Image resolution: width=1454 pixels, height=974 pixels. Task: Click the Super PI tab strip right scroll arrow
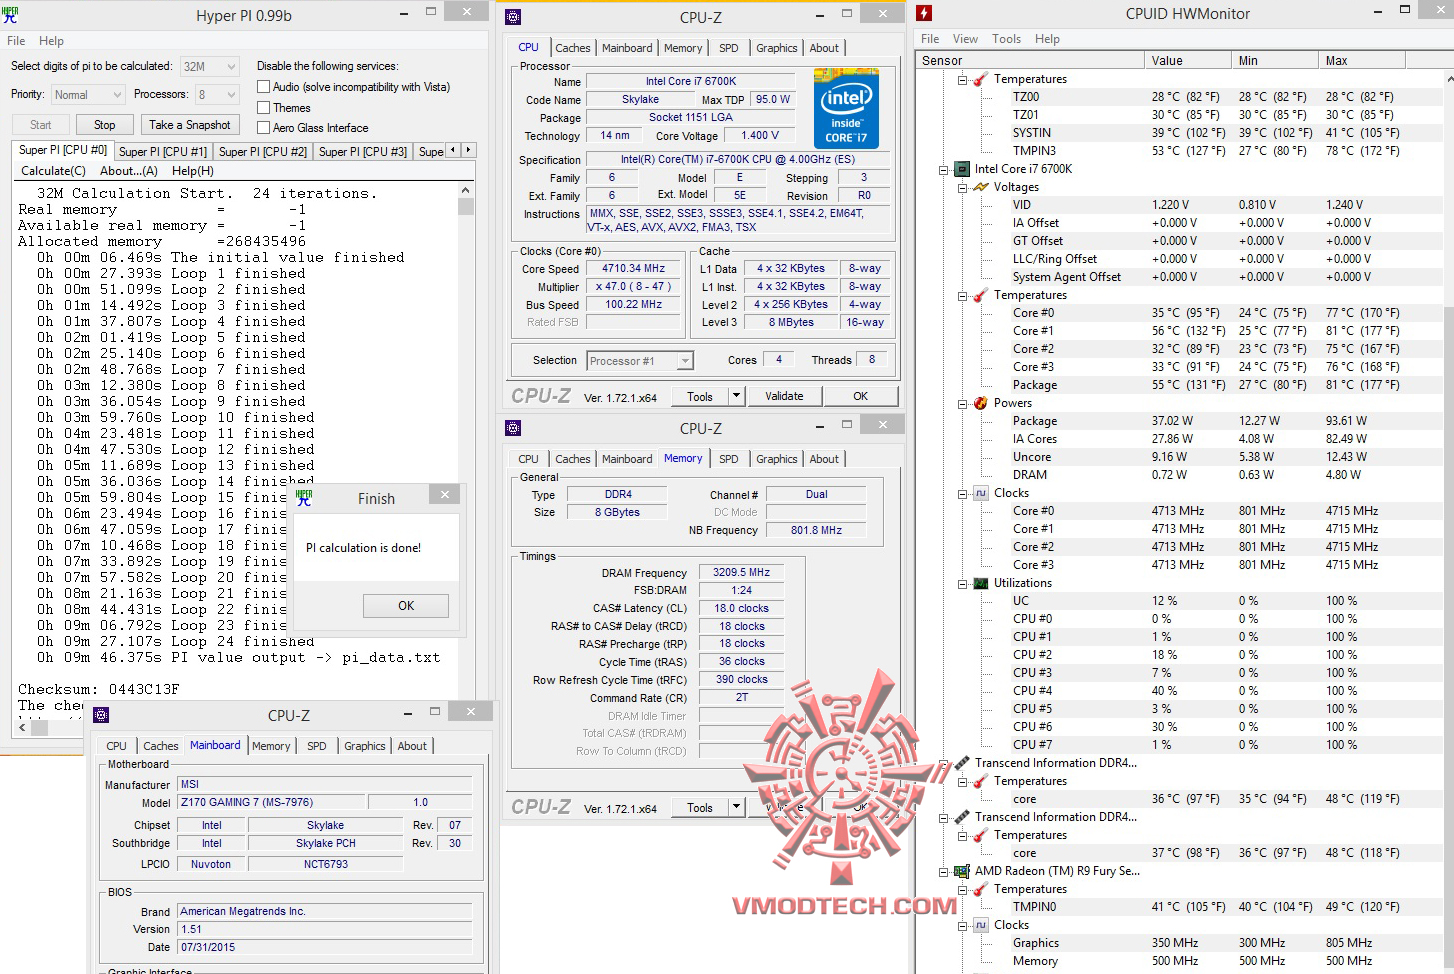click(x=467, y=150)
